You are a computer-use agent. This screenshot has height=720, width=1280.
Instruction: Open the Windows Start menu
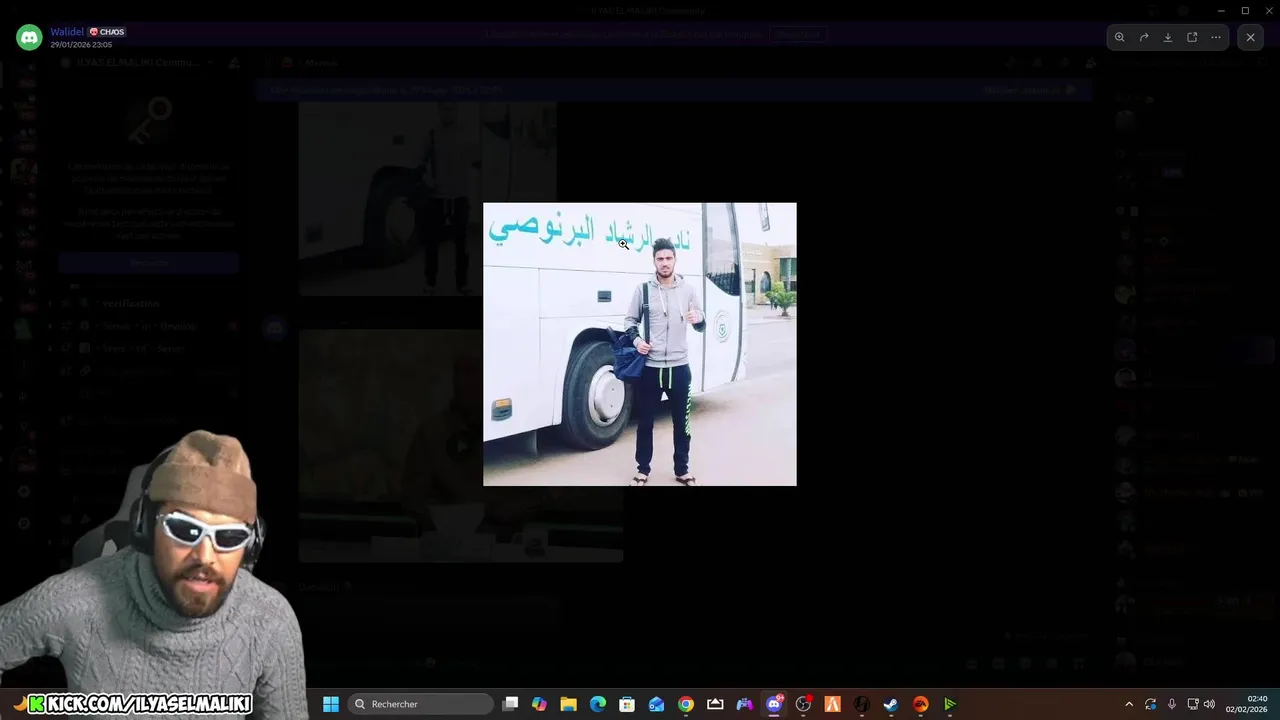click(331, 704)
